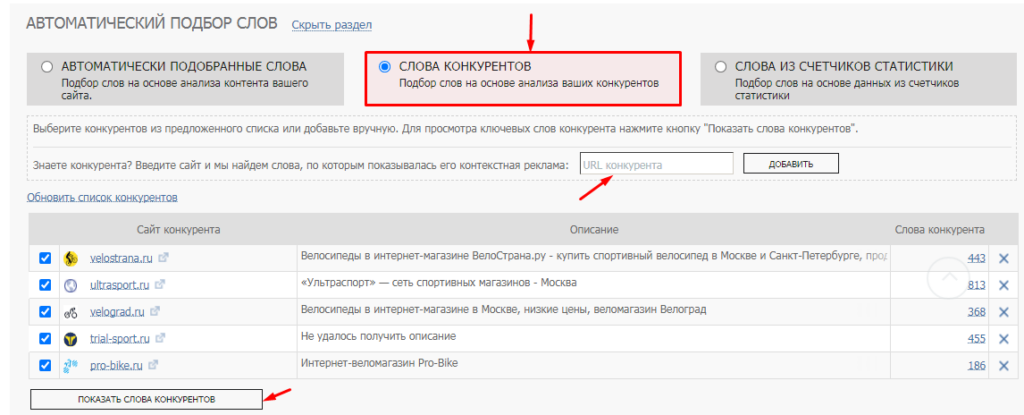
Task: Uncheck the pro-bike.ru competitor checkbox
Action: pos(45,365)
